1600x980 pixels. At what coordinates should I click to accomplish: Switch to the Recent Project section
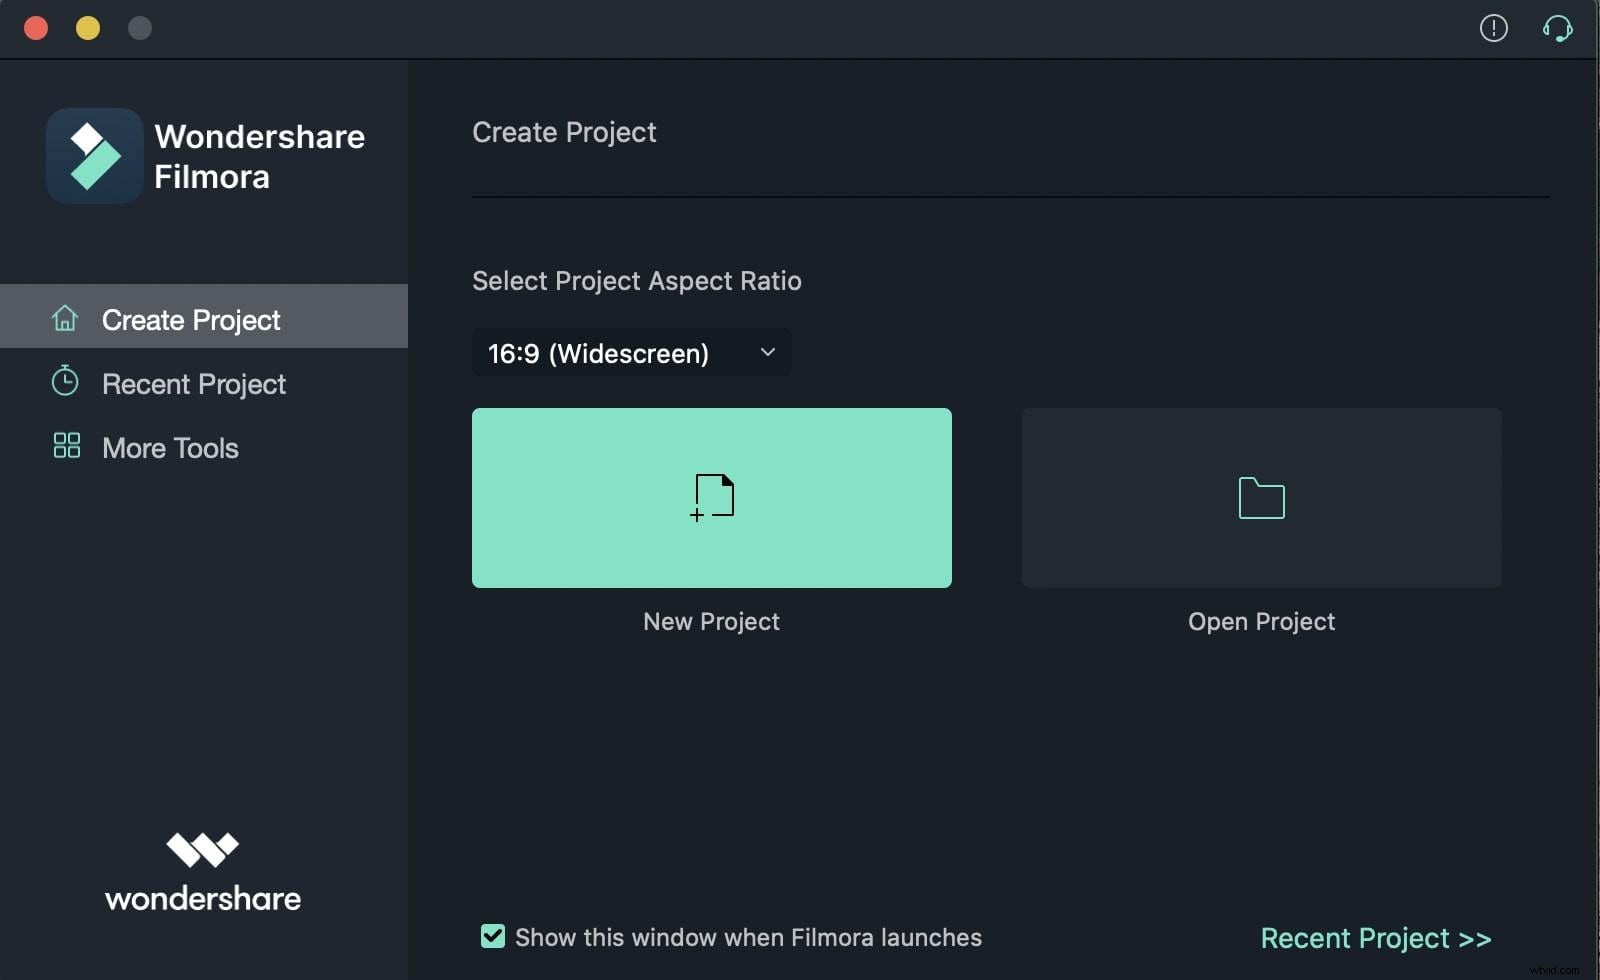[x=192, y=383]
